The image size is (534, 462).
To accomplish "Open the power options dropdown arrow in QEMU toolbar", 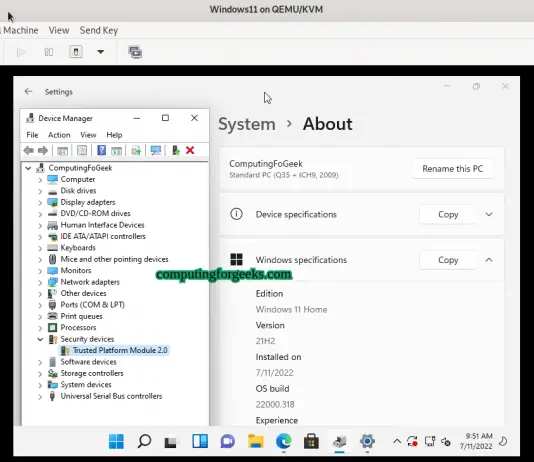I will [100, 52].
